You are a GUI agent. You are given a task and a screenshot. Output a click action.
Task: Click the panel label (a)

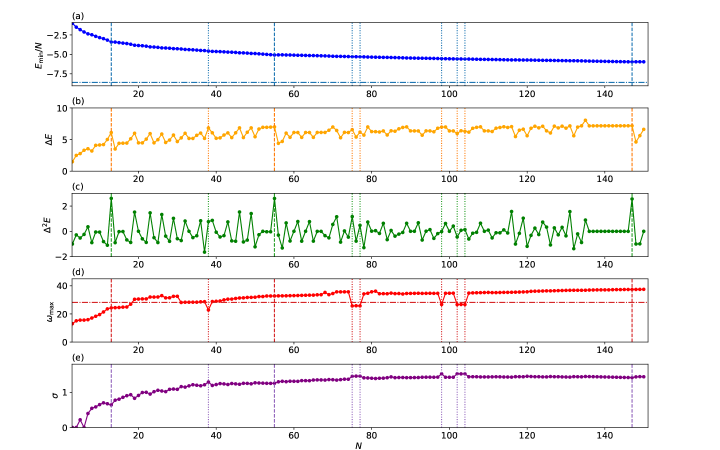click(78, 16)
